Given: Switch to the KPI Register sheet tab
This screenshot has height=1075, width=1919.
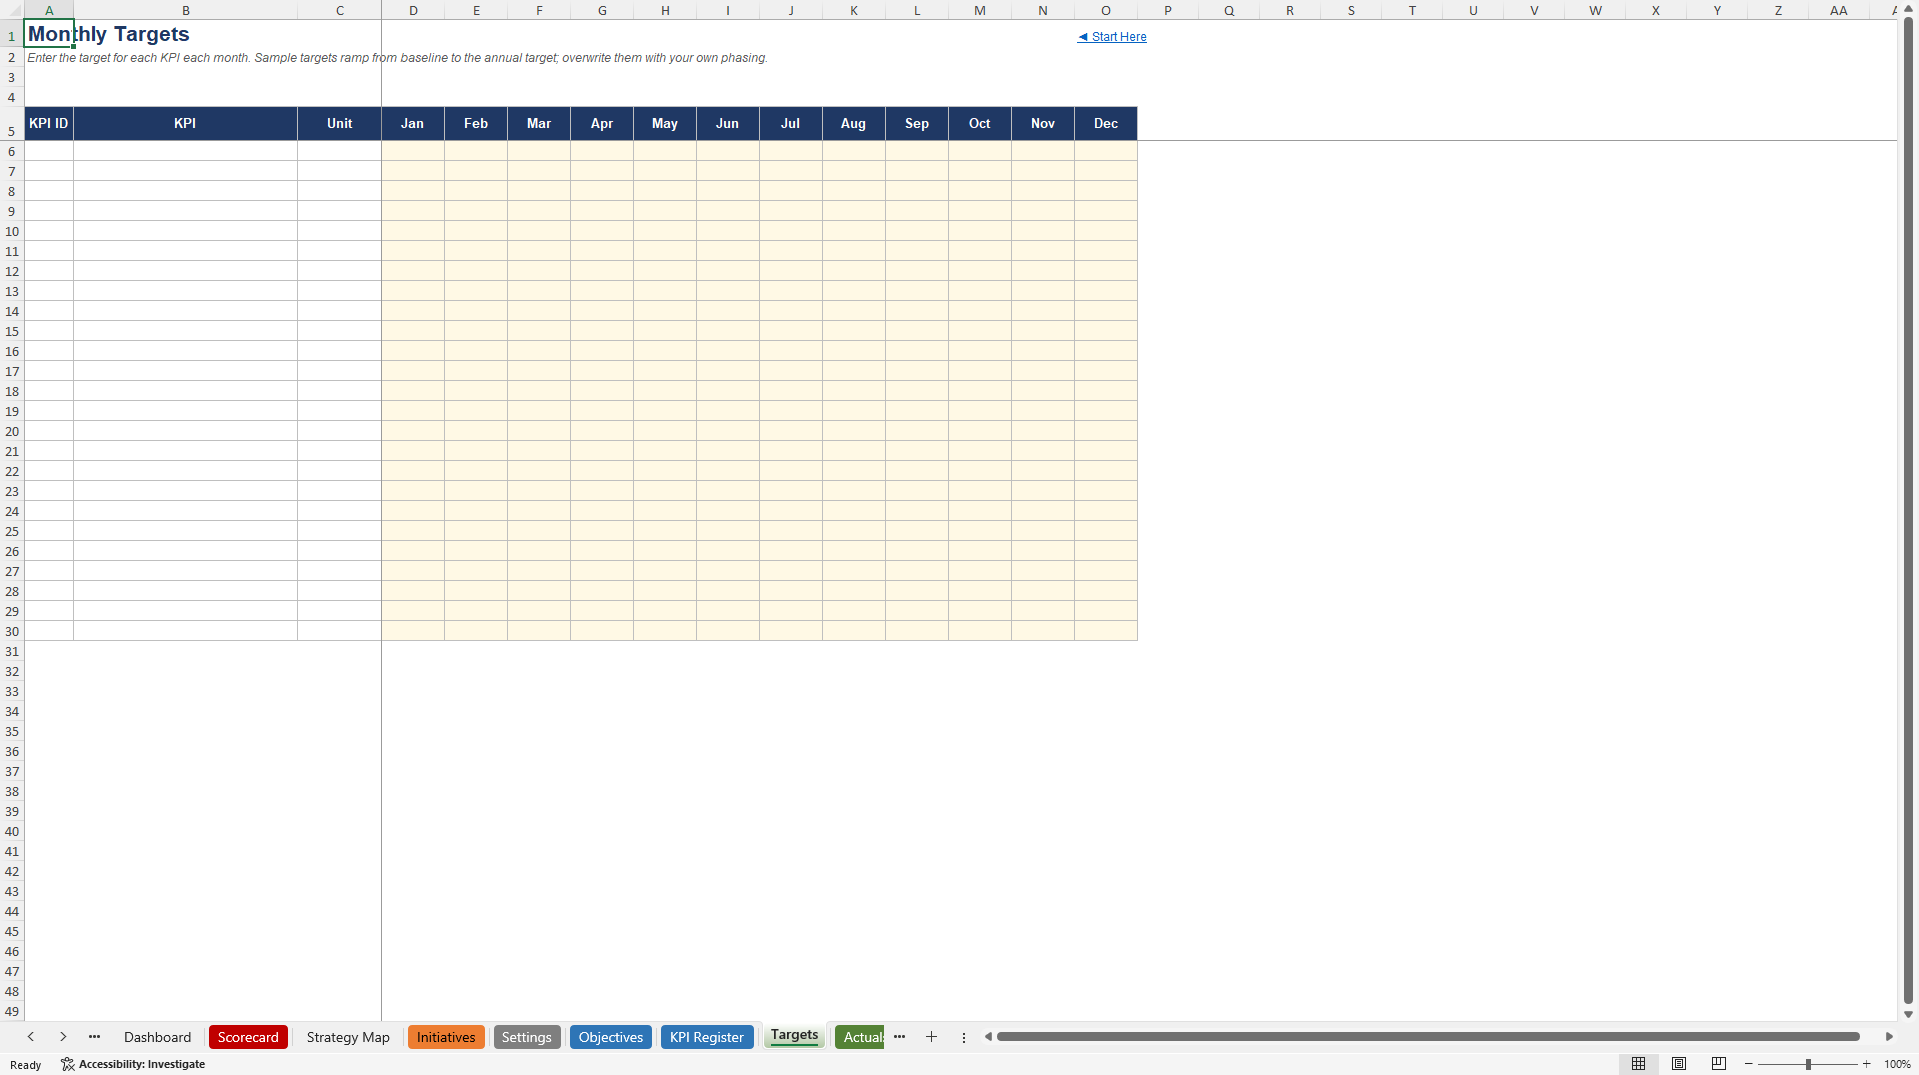Looking at the screenshot, I should 707,1037.
